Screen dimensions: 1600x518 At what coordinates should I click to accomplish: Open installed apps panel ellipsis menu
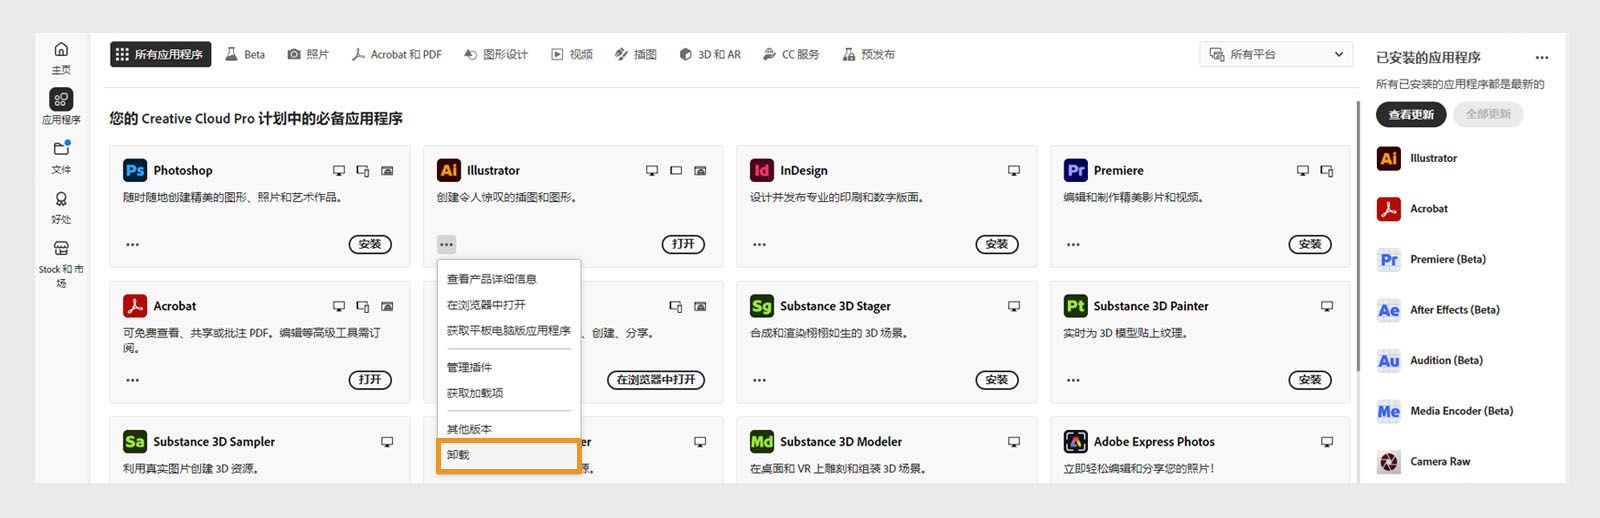point(1541,58)
